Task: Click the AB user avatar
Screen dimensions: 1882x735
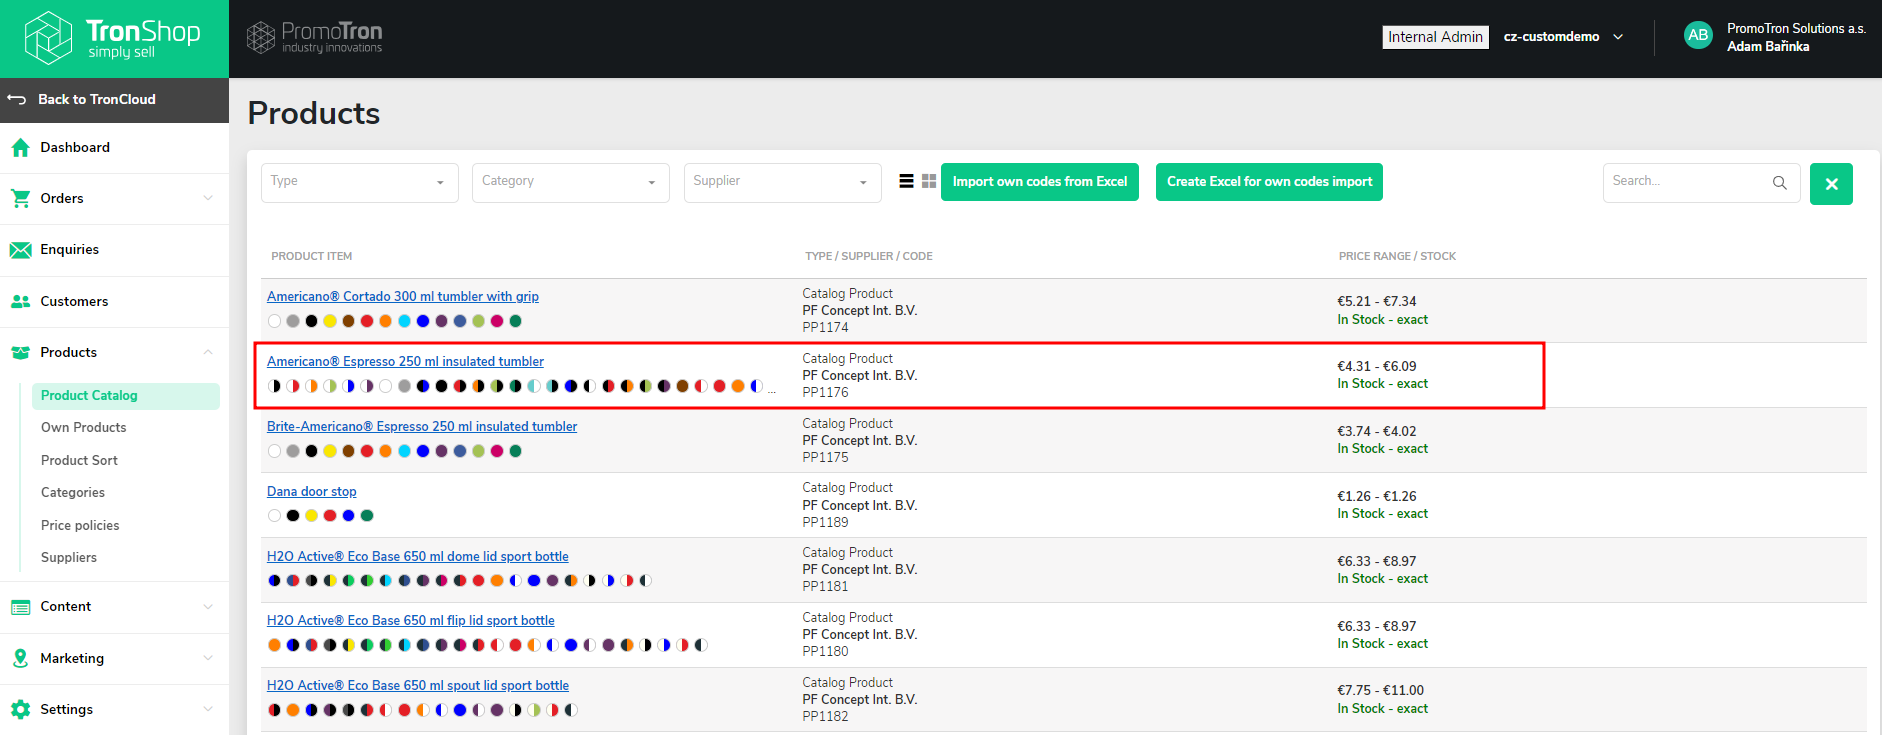Action: [x=1698, y=35]
